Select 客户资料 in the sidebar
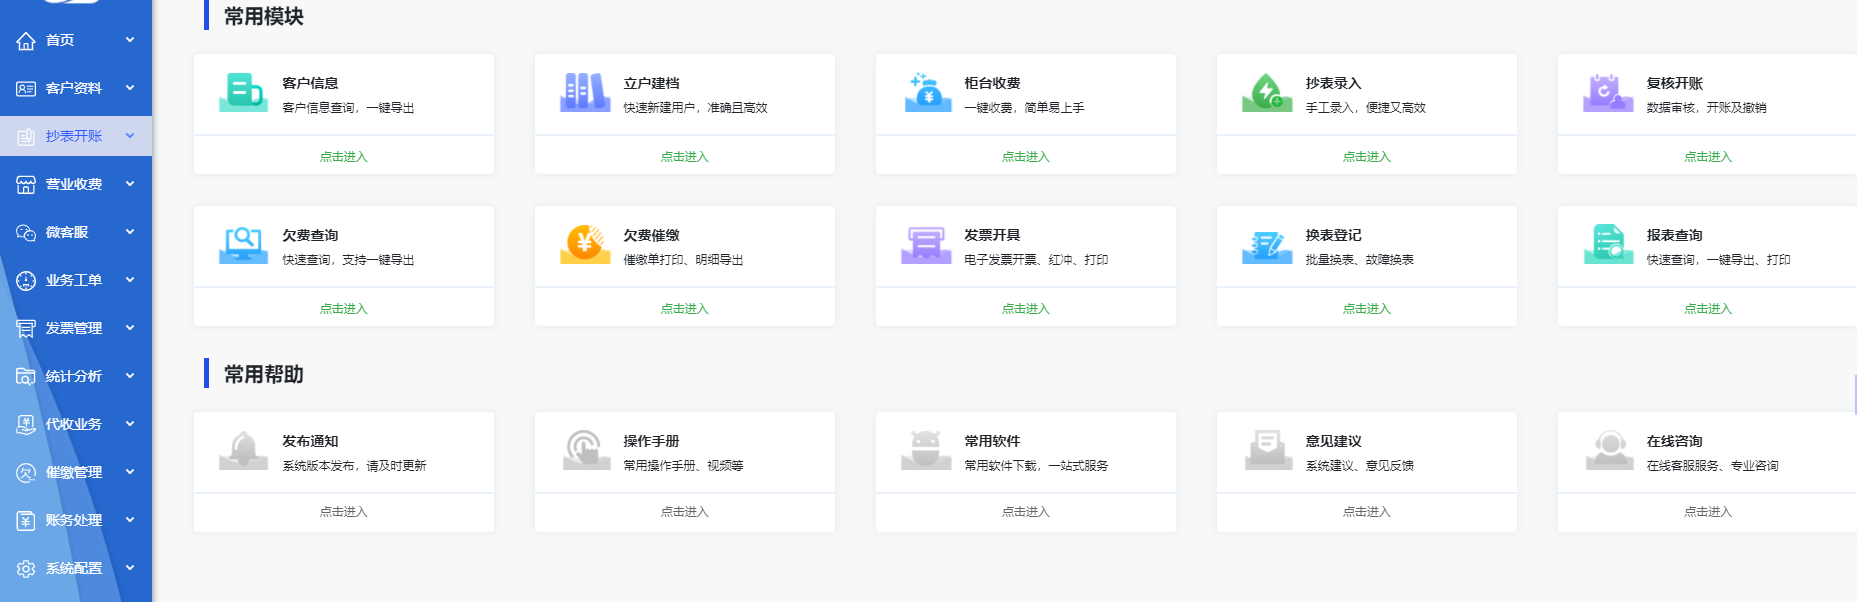This screenshot has height=602, width=1857. [x=76, y=88]
